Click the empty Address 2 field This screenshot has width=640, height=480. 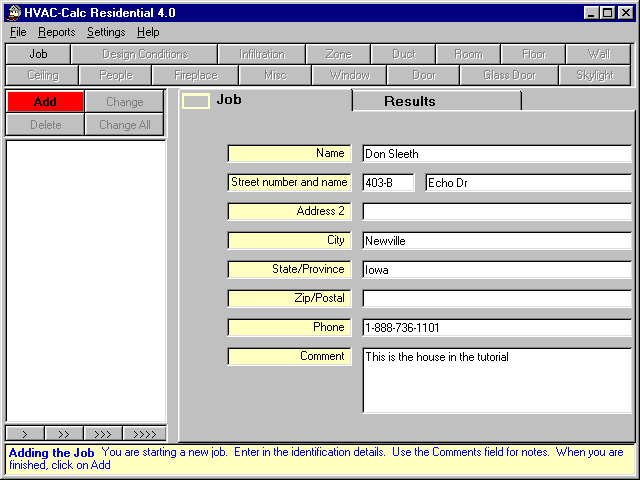[x=497, y=212]
